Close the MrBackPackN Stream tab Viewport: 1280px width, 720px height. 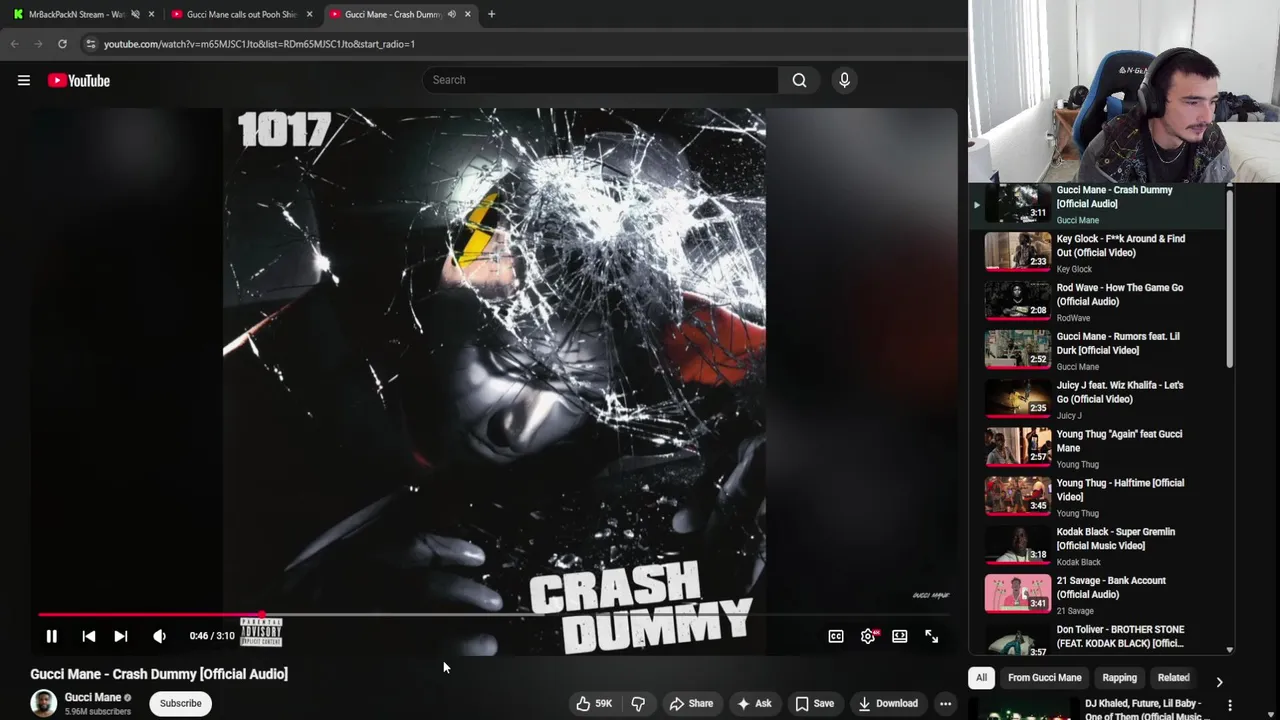pos(151,14)
